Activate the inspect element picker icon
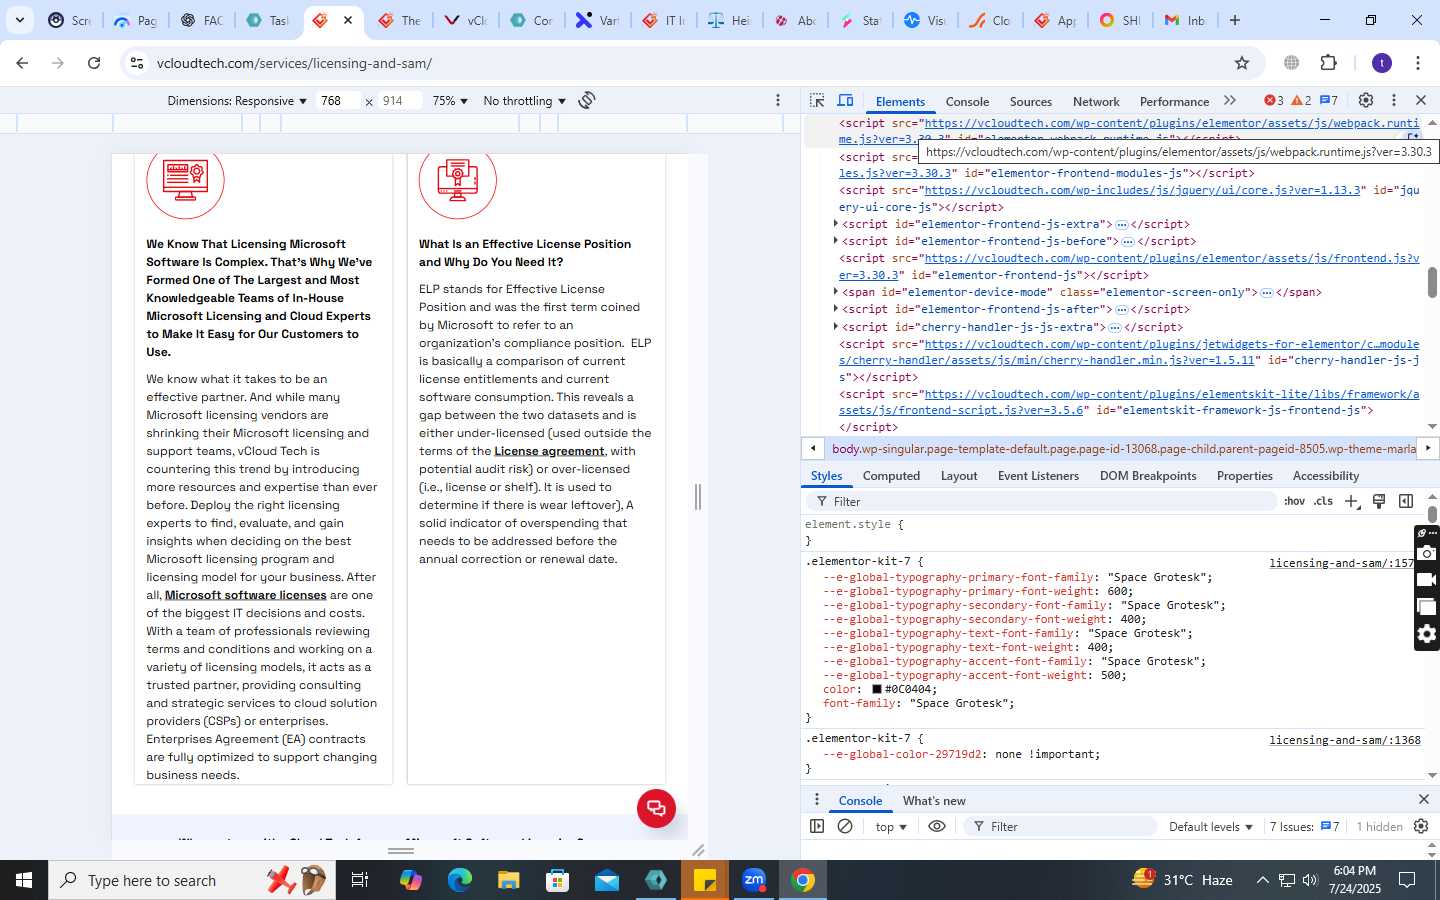 [x=817, y=101]
